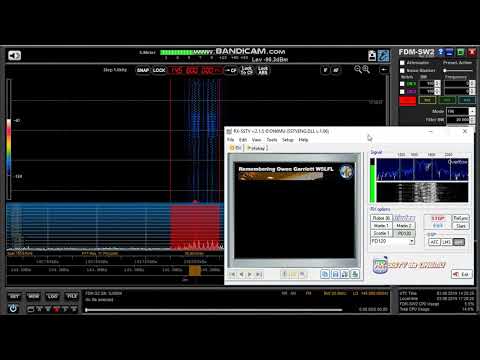Enable the Attenuator checkbox
The height and width of the screenshot is (360, 480).
402,63
